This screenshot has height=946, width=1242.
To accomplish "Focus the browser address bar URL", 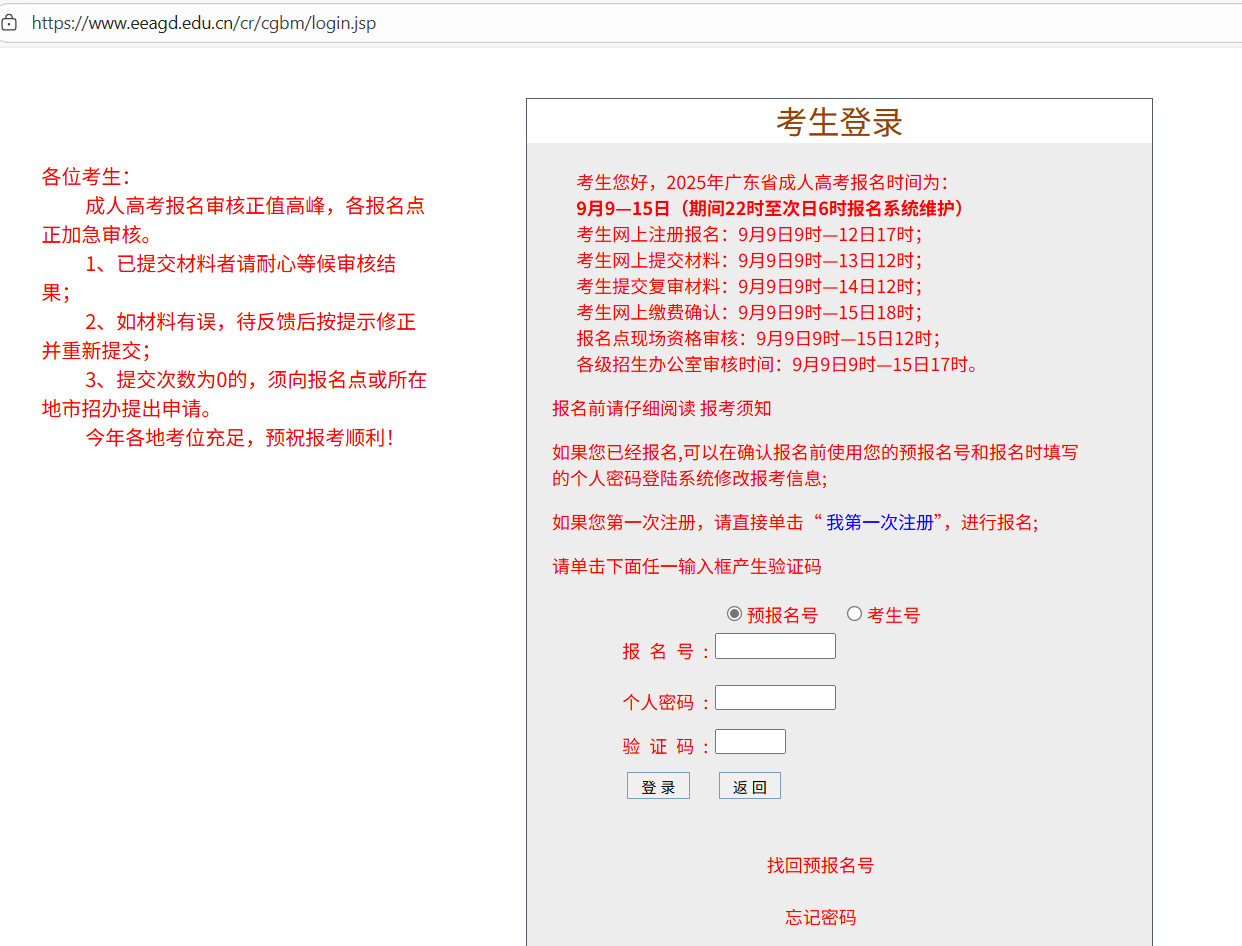I will (x=204, y=22).
